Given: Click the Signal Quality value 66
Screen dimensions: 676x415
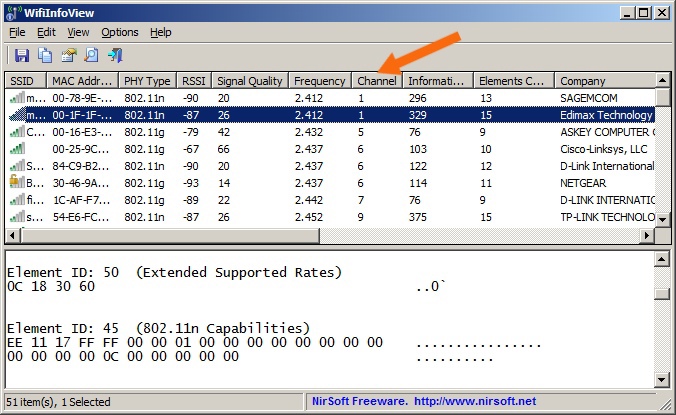Looking at the screenshot, I should click(223, 149).
